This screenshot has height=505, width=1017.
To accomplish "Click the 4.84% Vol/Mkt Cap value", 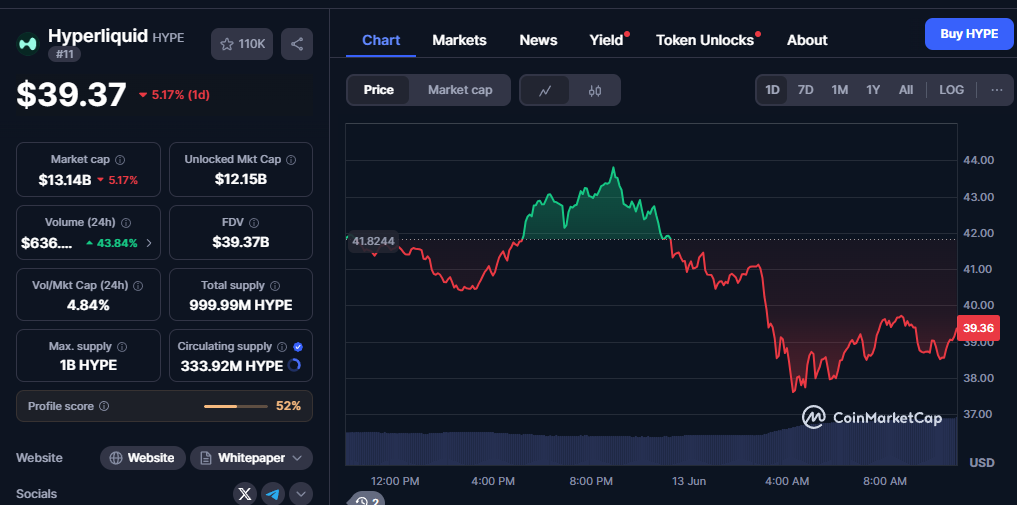I will 88,305.
